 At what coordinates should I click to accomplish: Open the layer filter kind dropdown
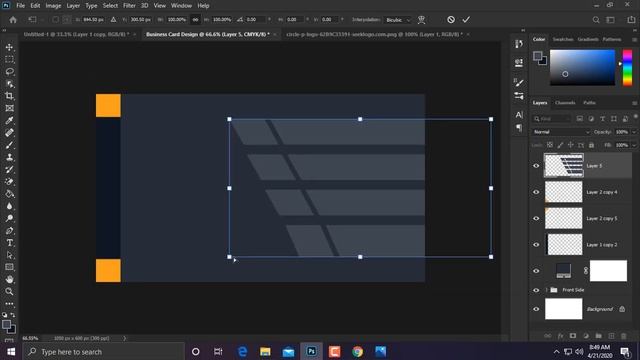(552, 119)
